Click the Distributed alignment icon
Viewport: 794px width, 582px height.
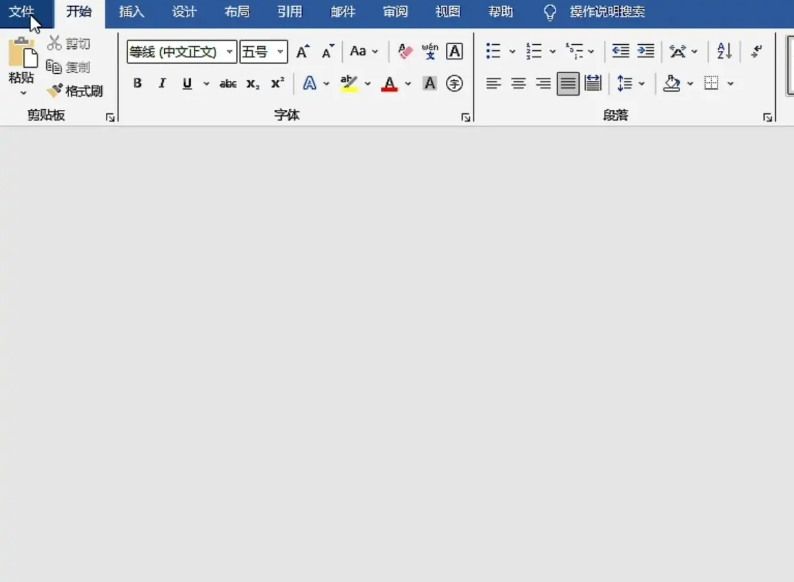pos(593,84)
